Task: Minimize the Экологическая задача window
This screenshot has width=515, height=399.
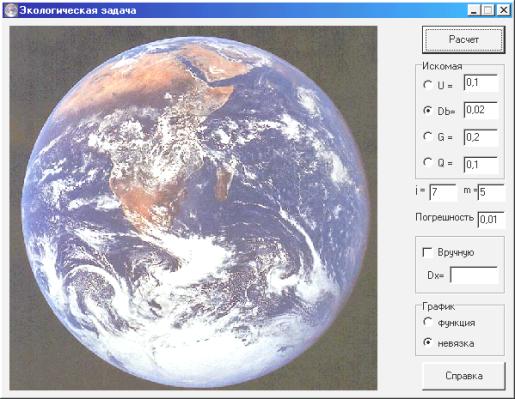Action: click(x=473, y=10)
